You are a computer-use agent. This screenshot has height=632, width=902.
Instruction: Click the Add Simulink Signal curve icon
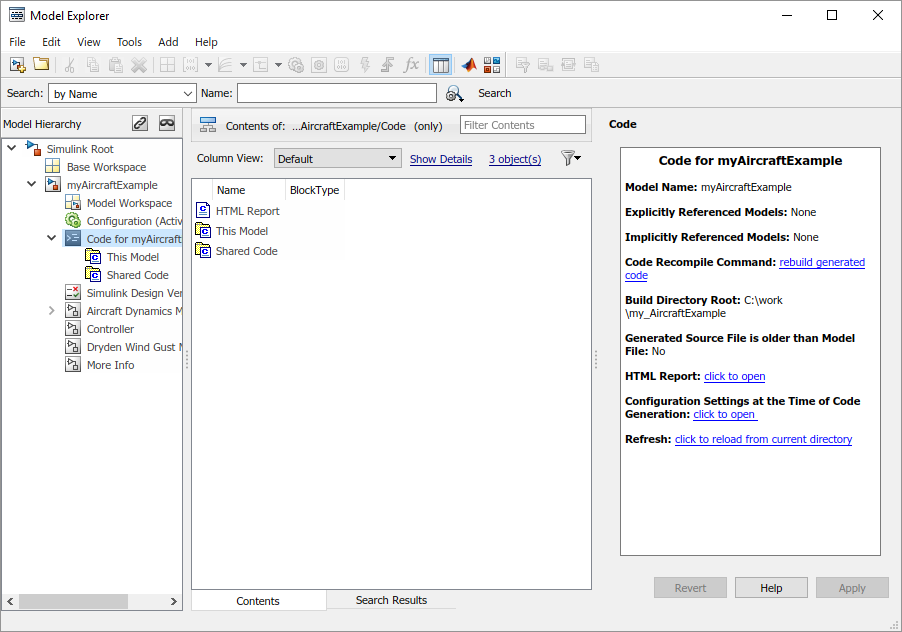[225, 65]
